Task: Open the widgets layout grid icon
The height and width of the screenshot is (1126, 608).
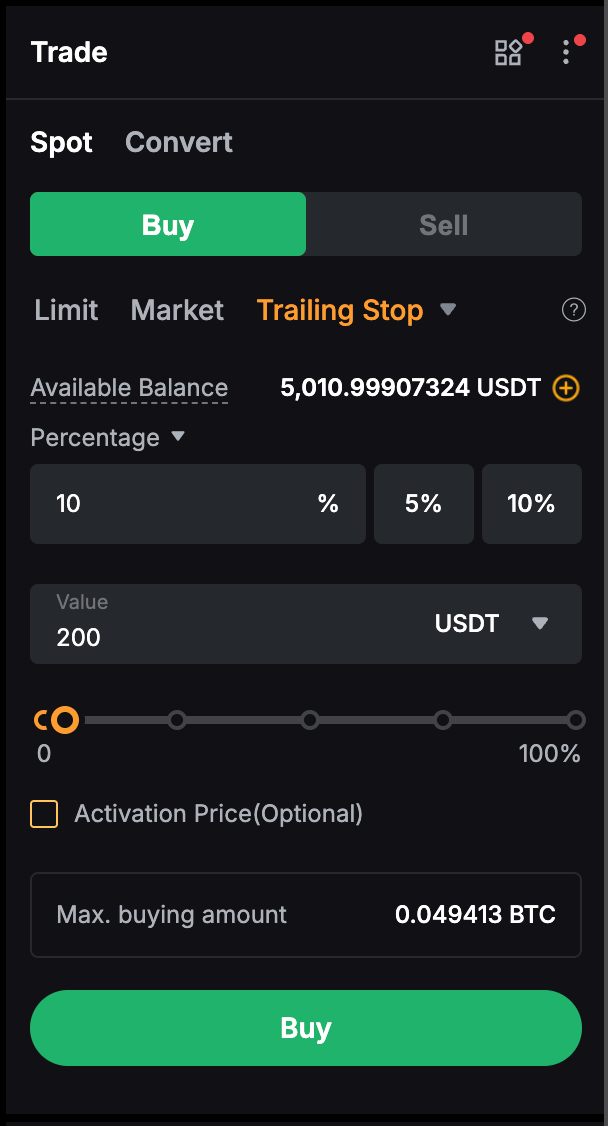Action: tap(508, 53)
